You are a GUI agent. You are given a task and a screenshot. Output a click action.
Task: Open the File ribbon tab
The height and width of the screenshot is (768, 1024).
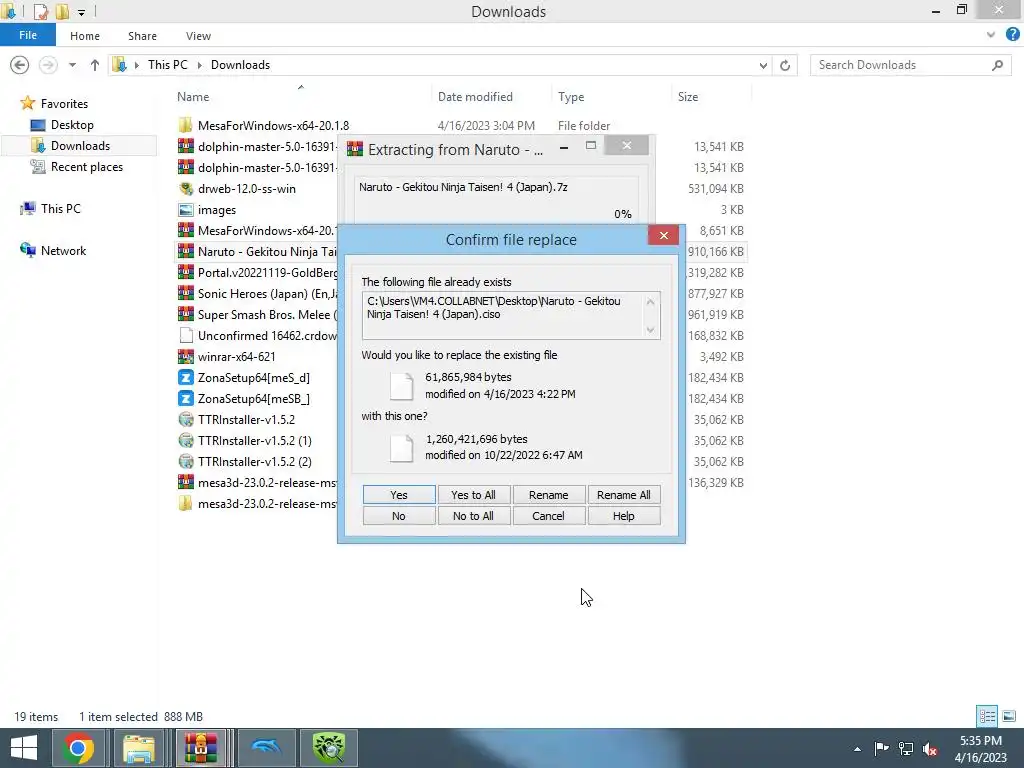pos(27,35)
